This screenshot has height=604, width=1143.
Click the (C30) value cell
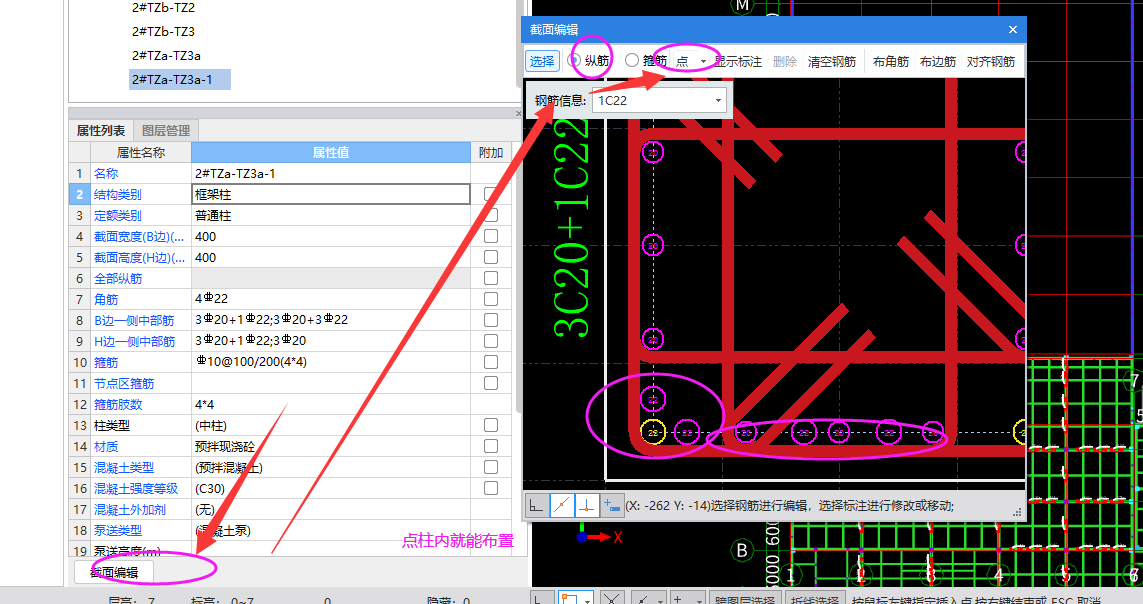pyautogui.click(x=331, y=488)
